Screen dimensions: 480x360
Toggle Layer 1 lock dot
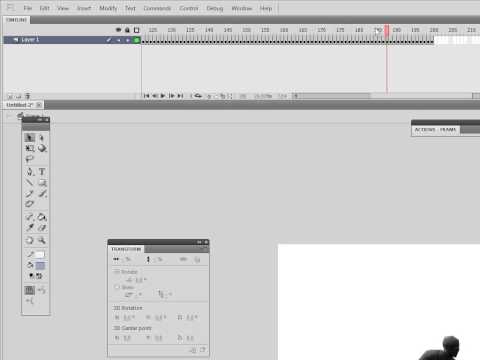[x=127, y=40]
